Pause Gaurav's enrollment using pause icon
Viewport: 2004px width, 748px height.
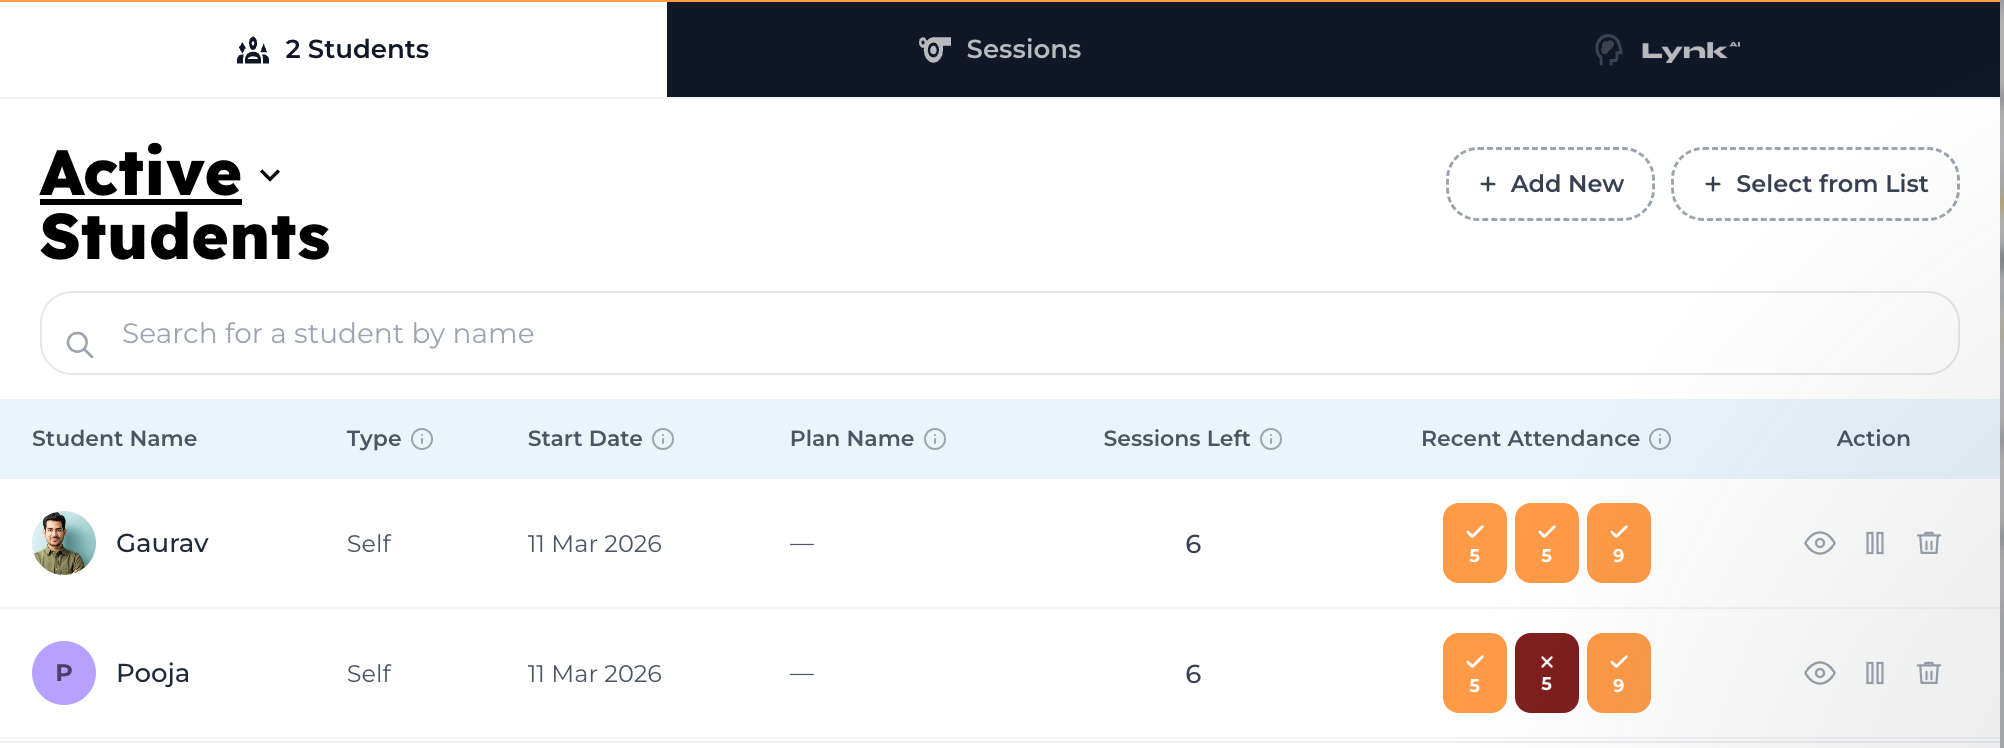click(x=1875, y=543)
